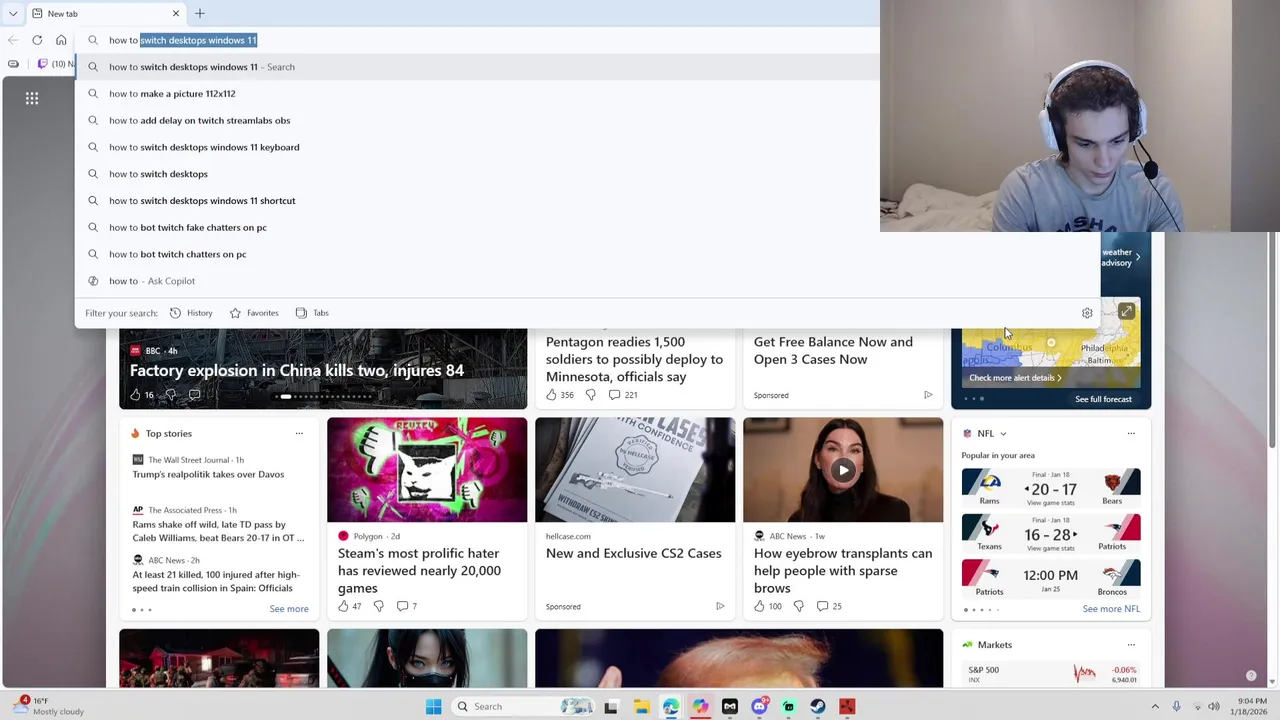Open "Check more alert details" link

coord(1015,378)
